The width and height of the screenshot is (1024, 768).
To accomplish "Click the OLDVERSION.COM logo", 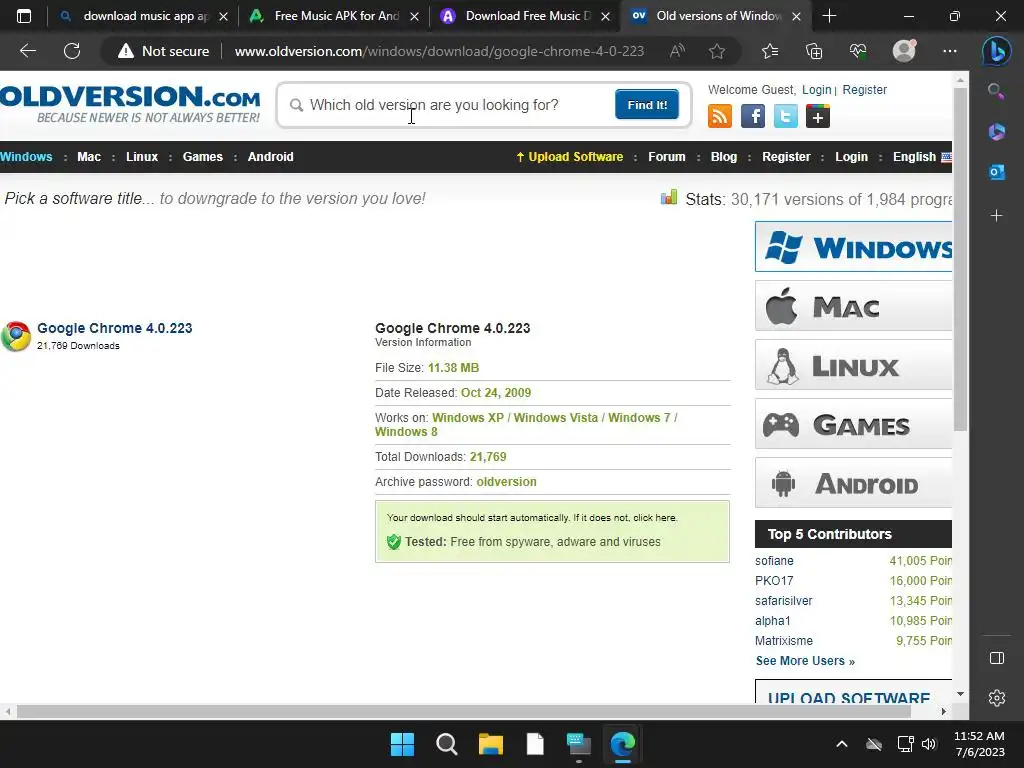I will pyautogui.click(x=130, y=103).
